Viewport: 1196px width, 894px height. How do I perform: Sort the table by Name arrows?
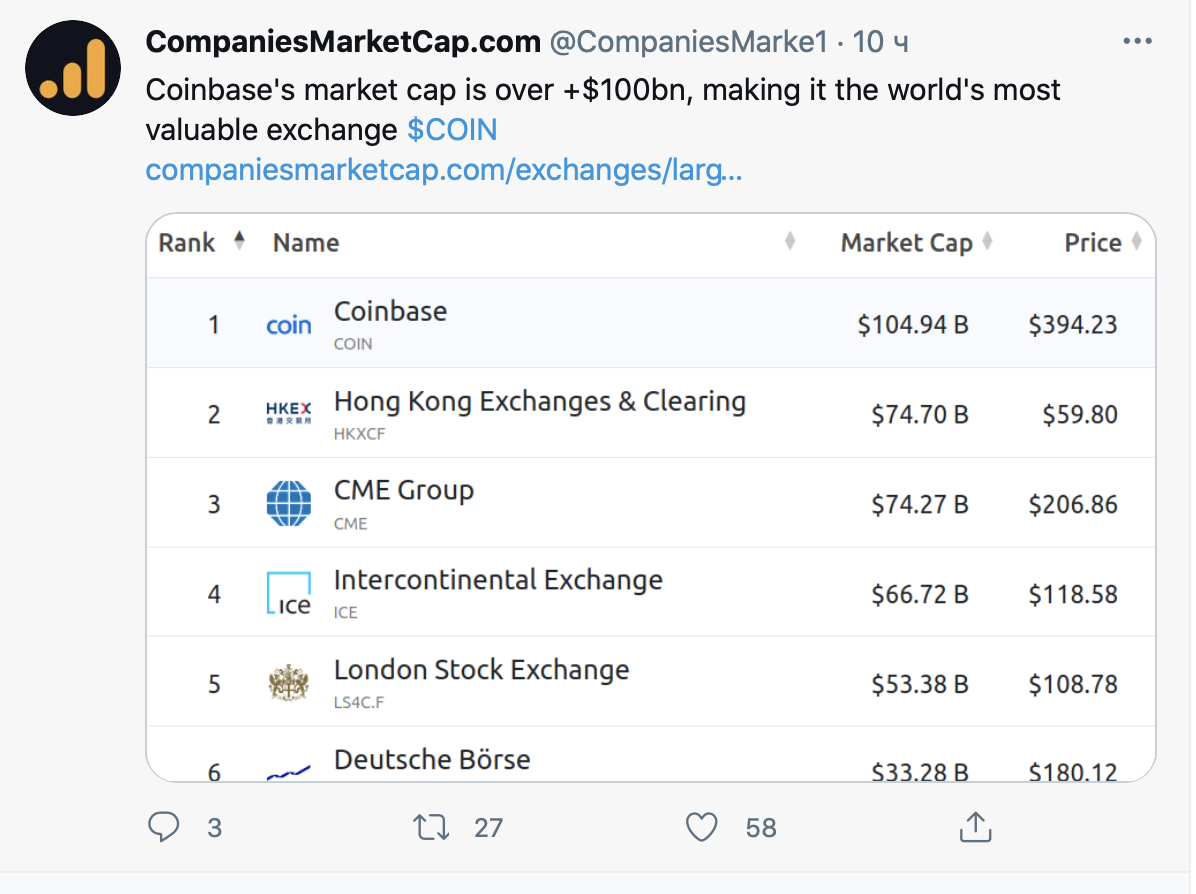click(790, 242)
